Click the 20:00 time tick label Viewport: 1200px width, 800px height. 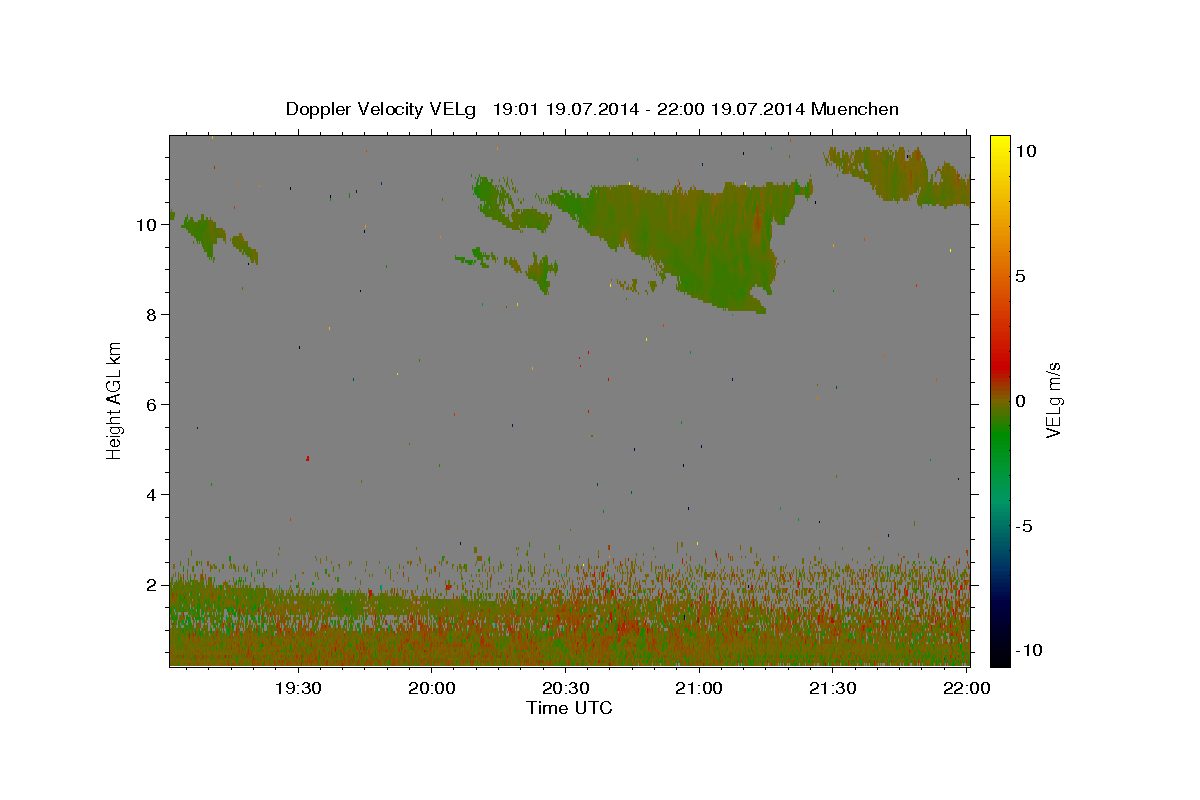coord(432,688)
